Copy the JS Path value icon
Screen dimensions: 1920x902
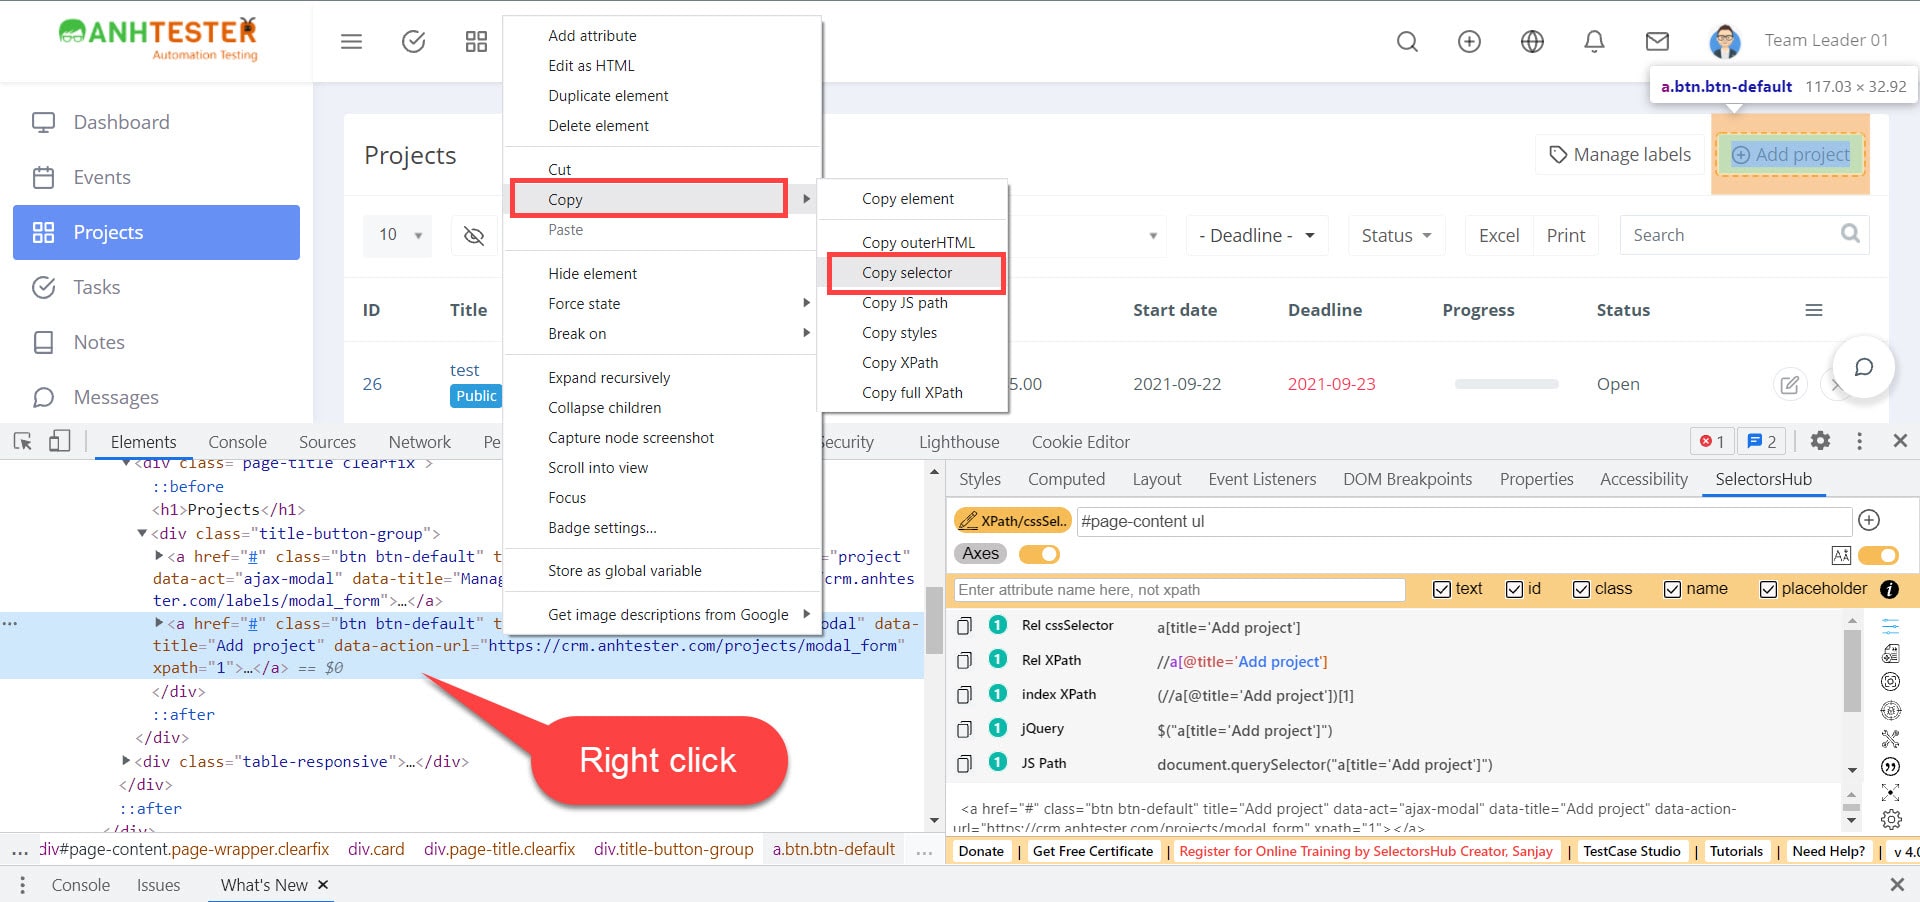(964, 764)
